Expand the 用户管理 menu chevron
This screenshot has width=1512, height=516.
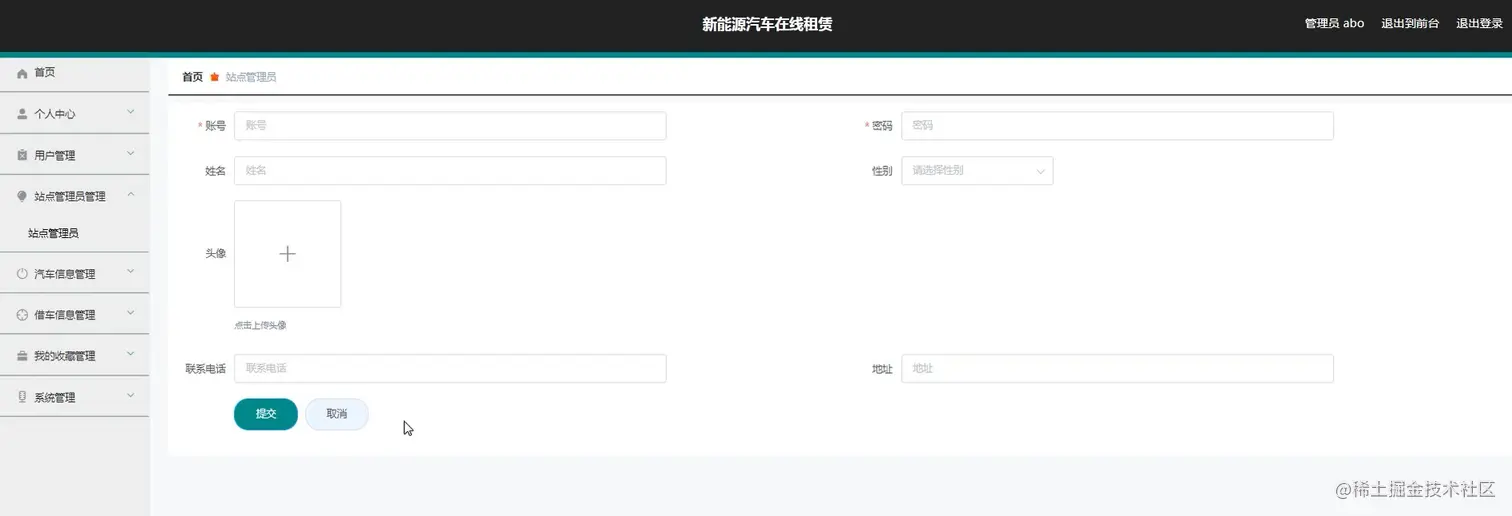coord(131,154)
